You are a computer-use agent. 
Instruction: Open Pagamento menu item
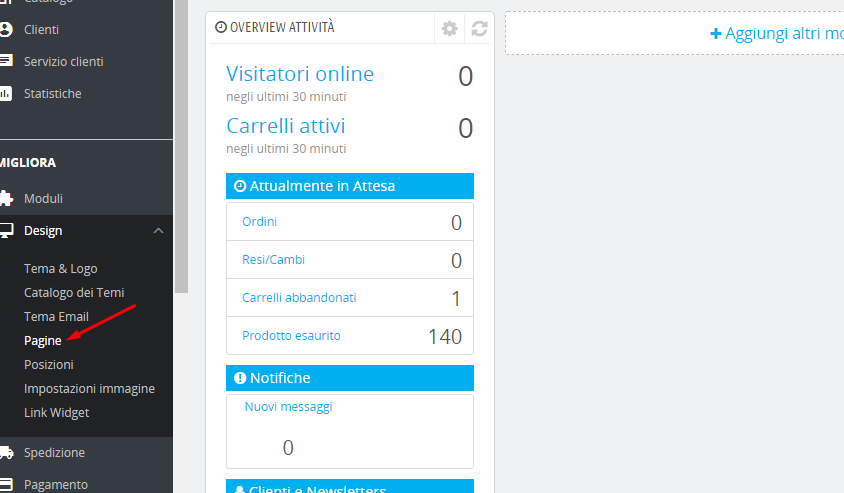coord(56,484)
